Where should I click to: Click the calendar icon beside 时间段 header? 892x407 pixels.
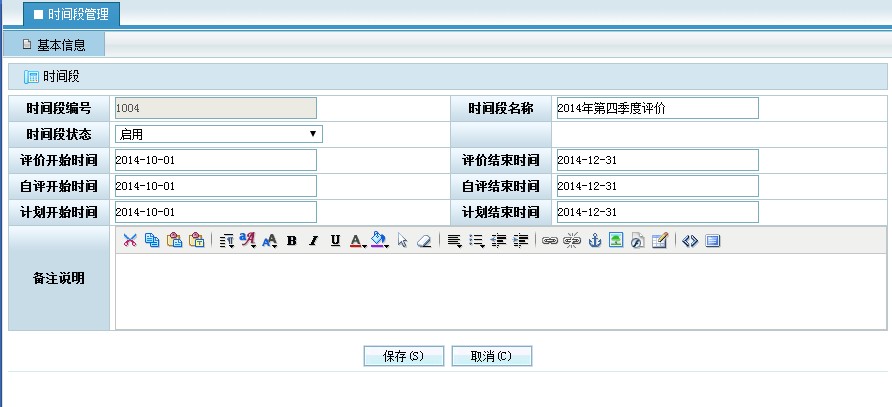31,77
